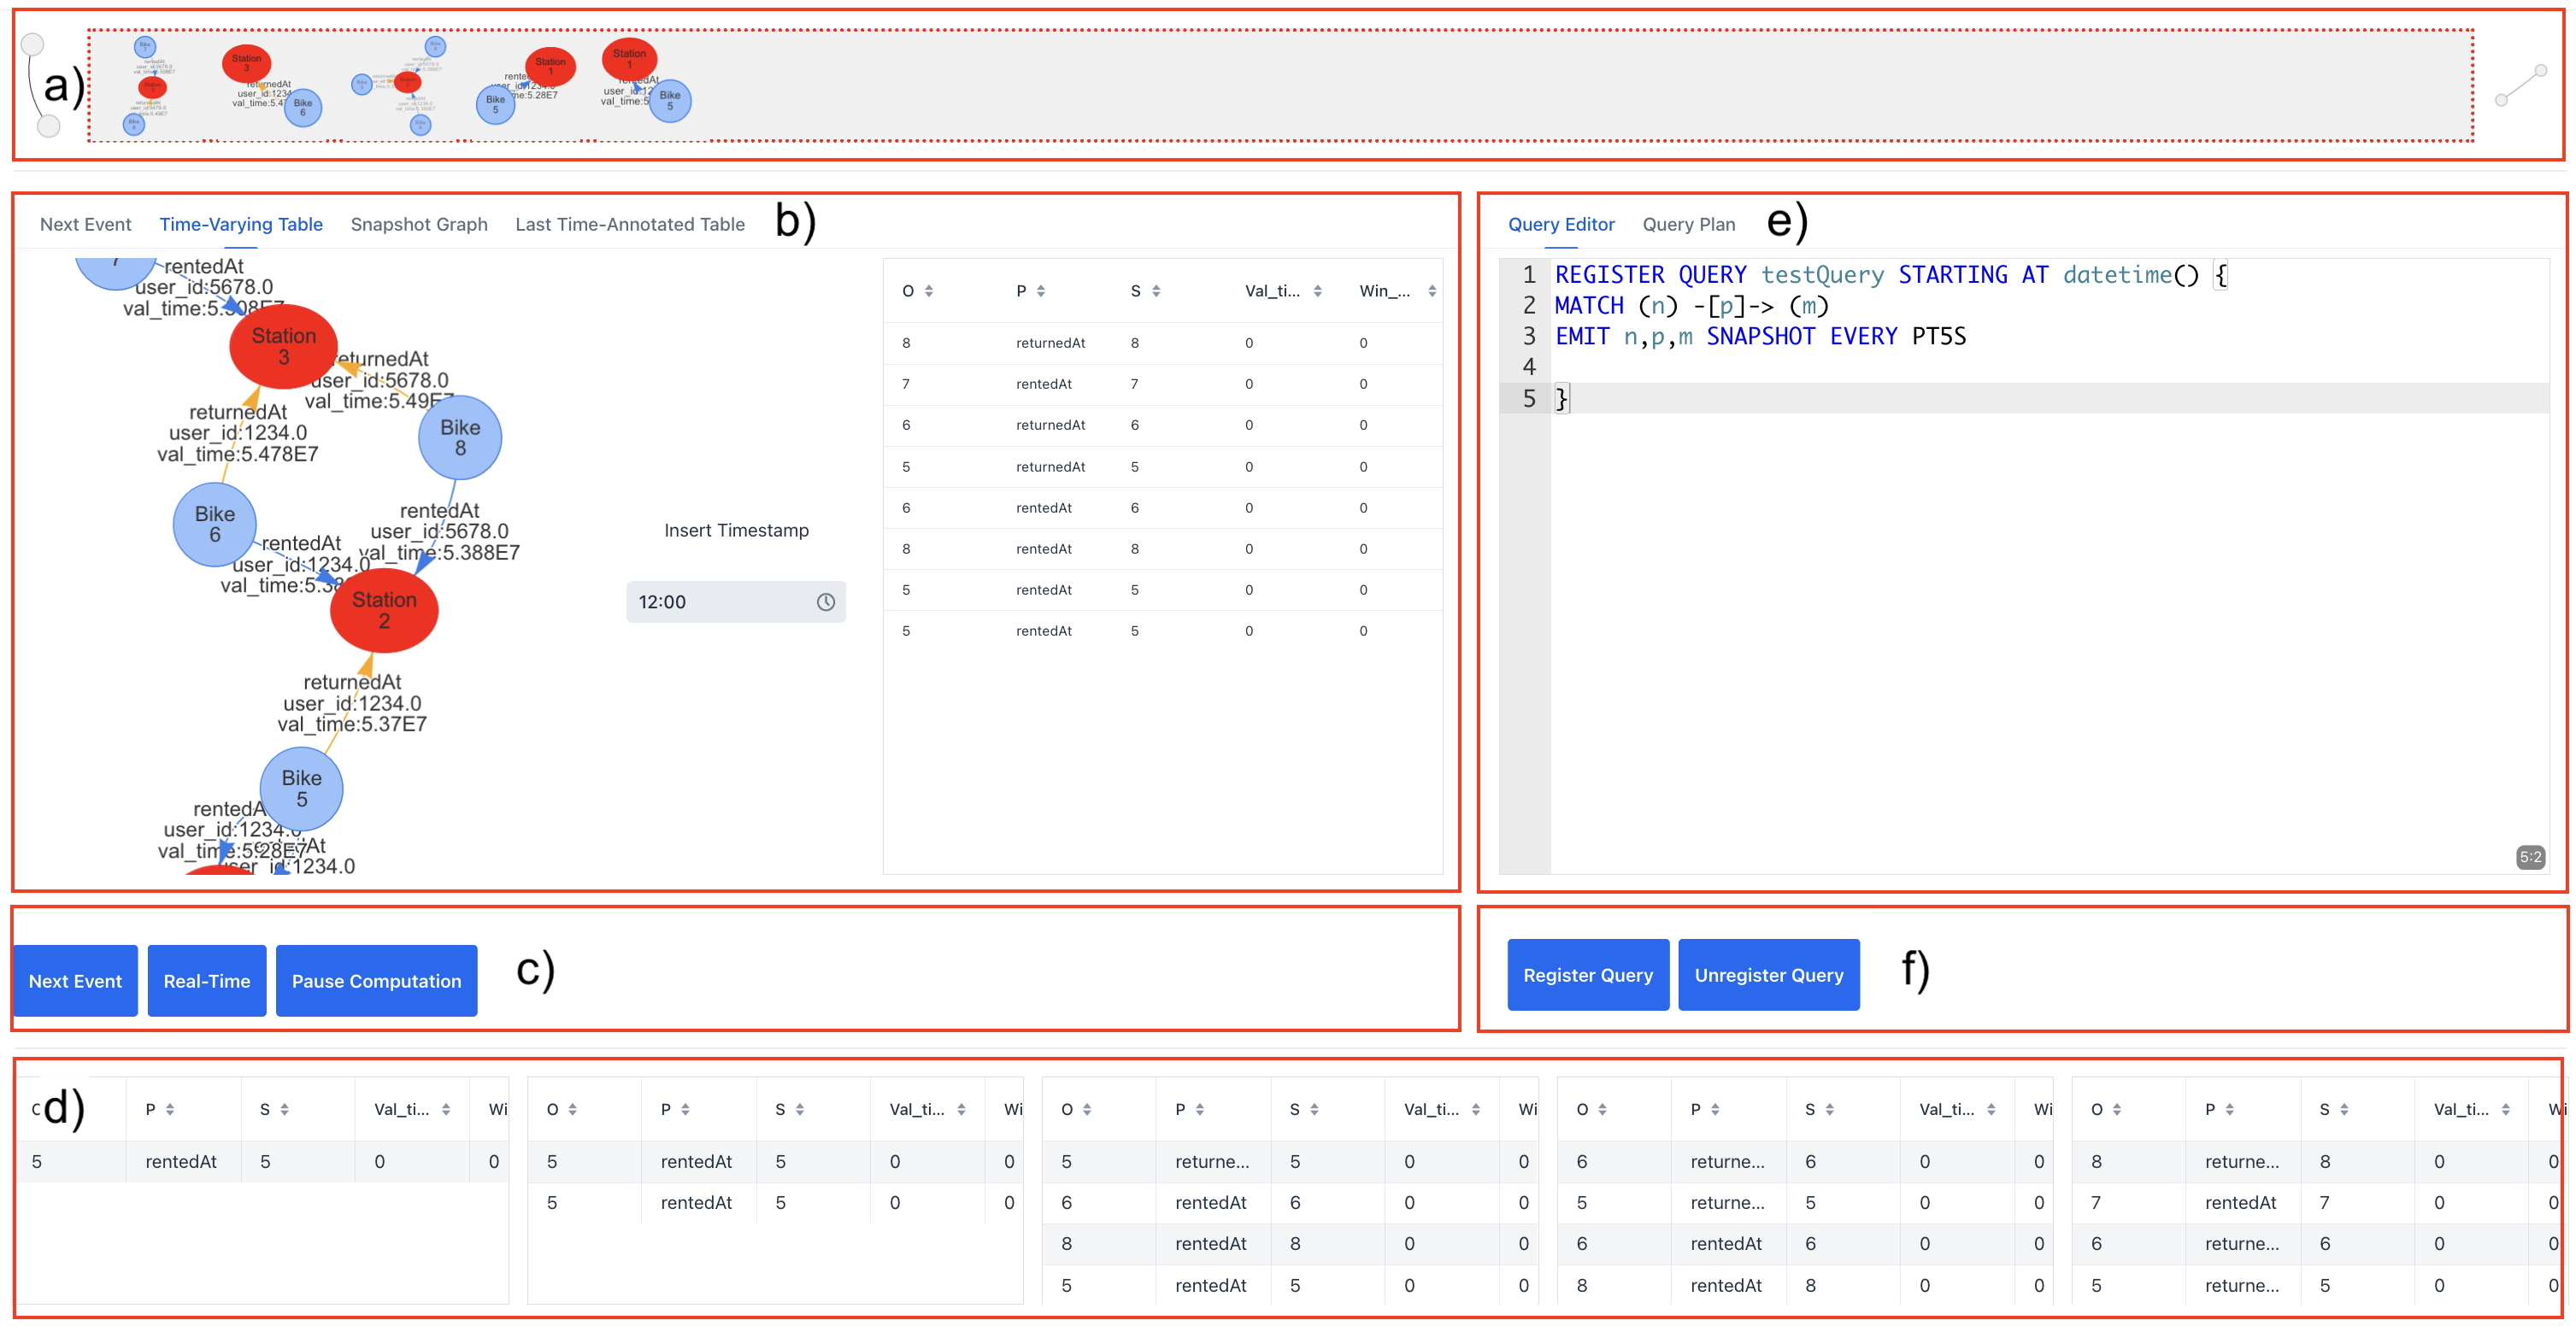Sort the P column in time-varying table
The image size is (2576, 1326).
pos(1040,291)
